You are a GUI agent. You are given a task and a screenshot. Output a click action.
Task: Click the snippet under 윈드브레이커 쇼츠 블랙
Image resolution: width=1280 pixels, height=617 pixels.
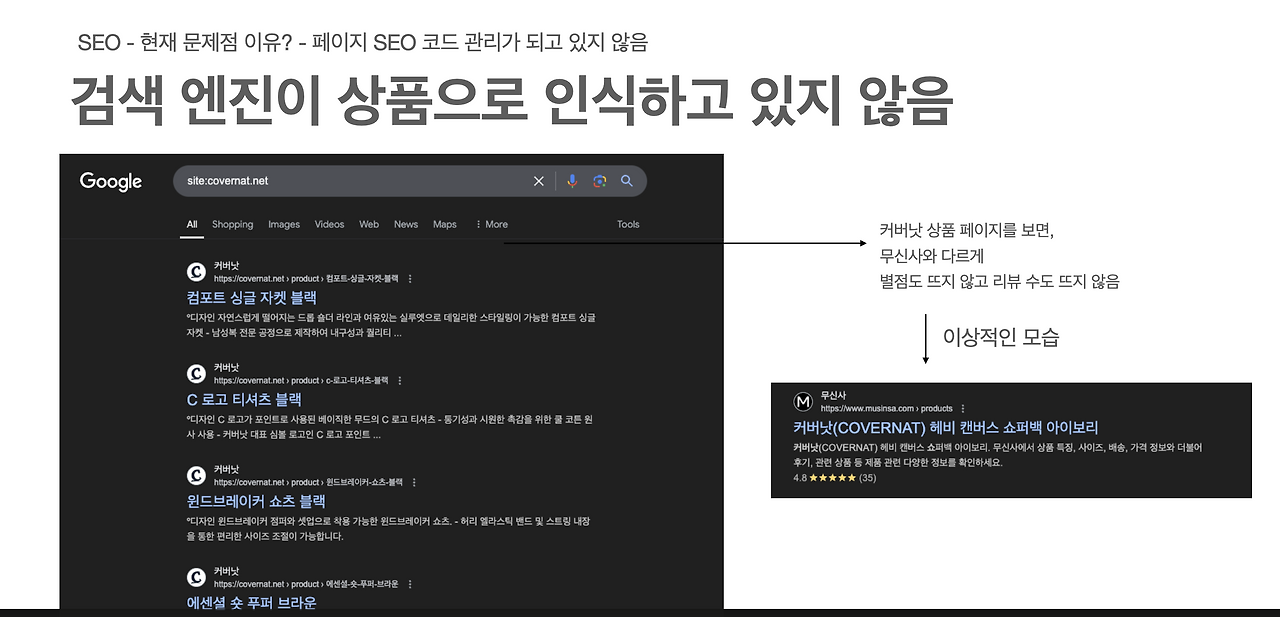click(391, 528)
